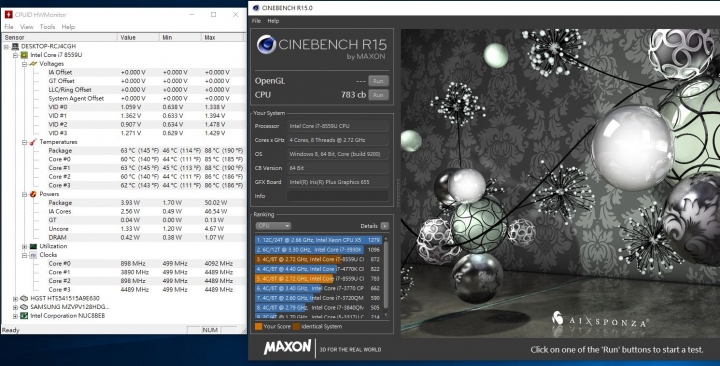Collapse the DESKTOP-RCJ4CGH tree node
Image resolution: width=720 pixels, height=366 pixels.
tap(6, 47)
